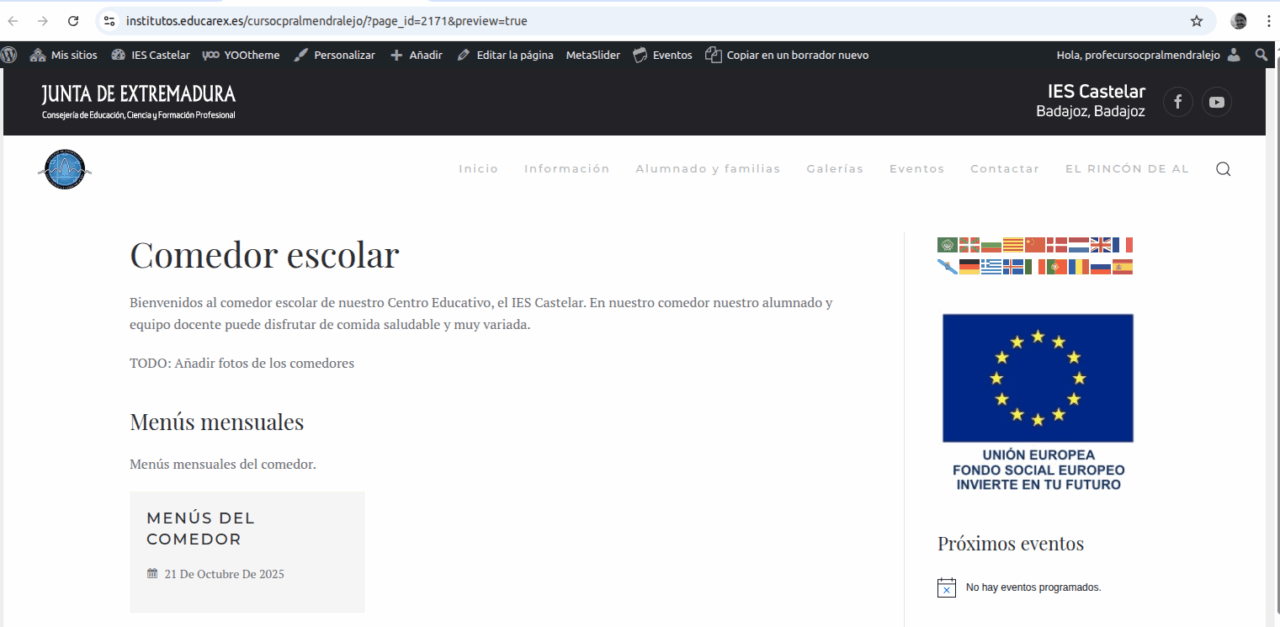Open the Facebook social icon

tap(1178, 101)
